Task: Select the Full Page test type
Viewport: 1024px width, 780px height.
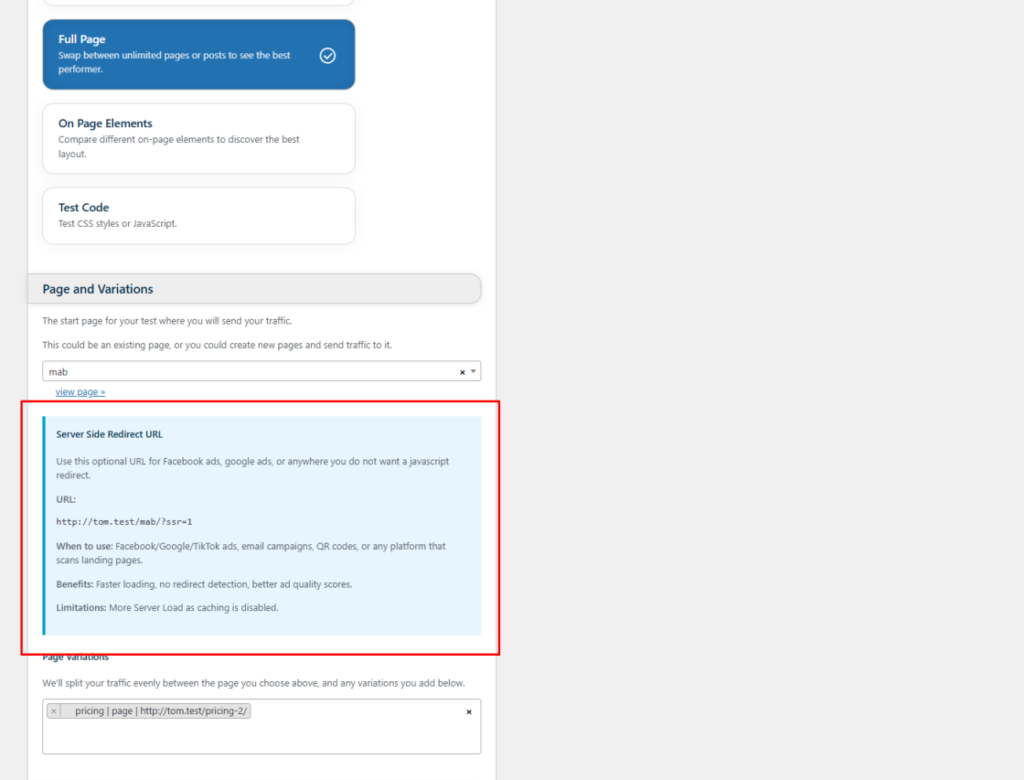Action: pos(199,54)
